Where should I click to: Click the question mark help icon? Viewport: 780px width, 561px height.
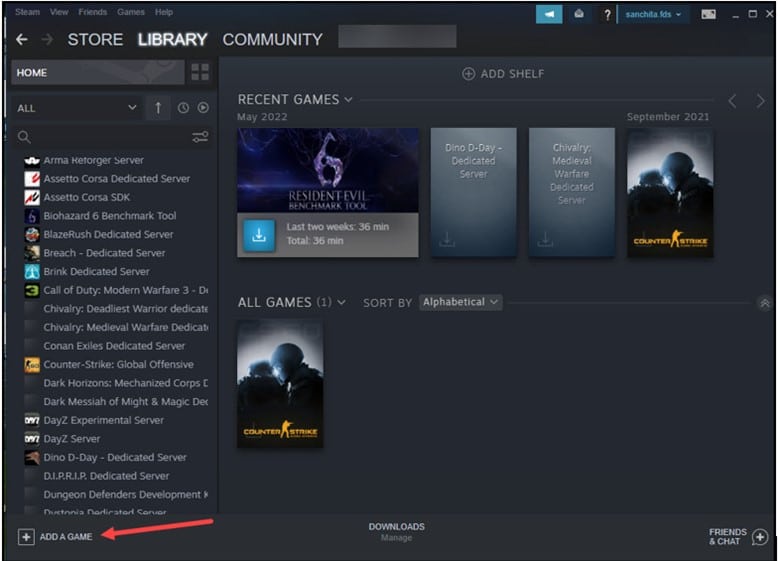(x=607, y=15)
